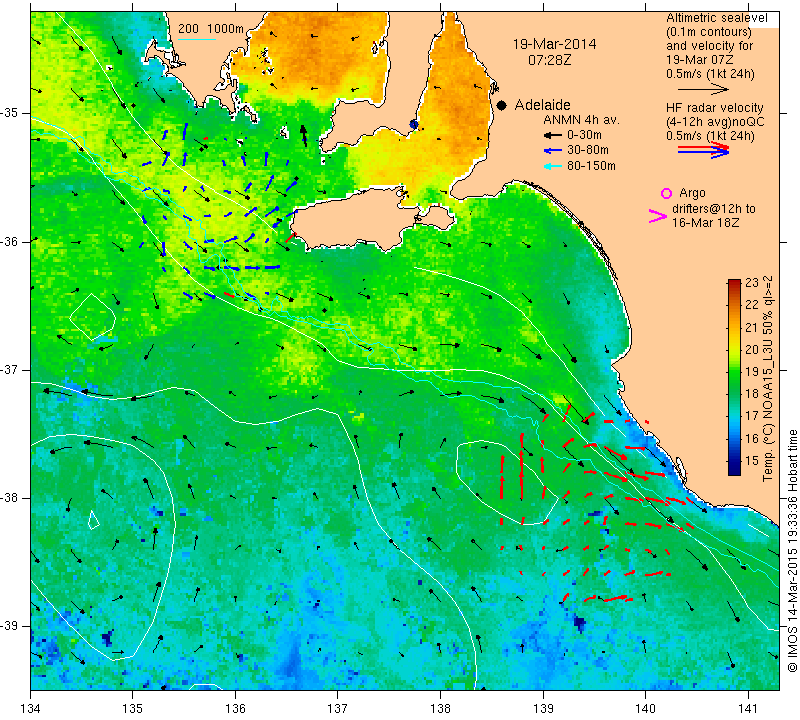Viewport: 800px width, 720px height.
Task: Click the '0-30m' depth legend label
Action: pyautogui.click(x=584, y=135)
